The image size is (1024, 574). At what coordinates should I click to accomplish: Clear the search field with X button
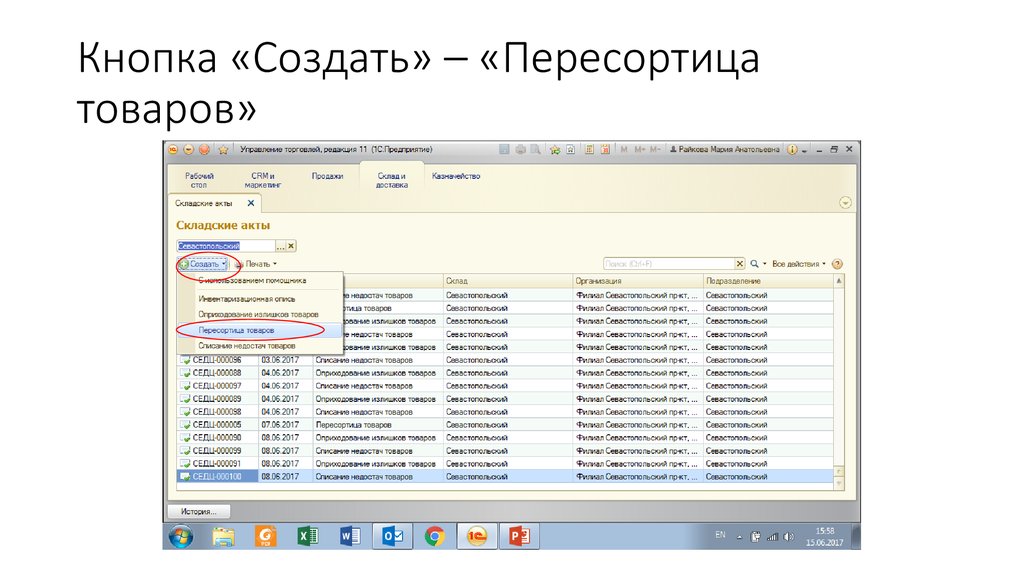click(x=740, y=264)
